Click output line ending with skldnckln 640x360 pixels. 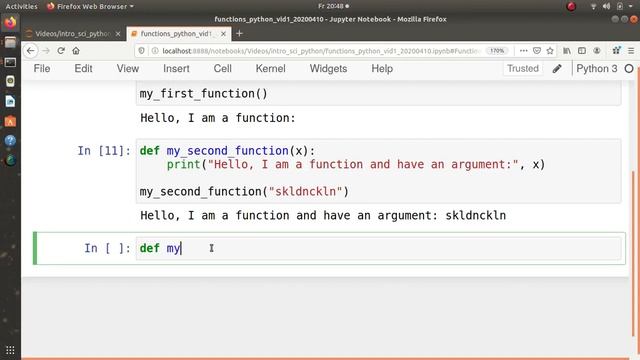click(x=323, y=216)
